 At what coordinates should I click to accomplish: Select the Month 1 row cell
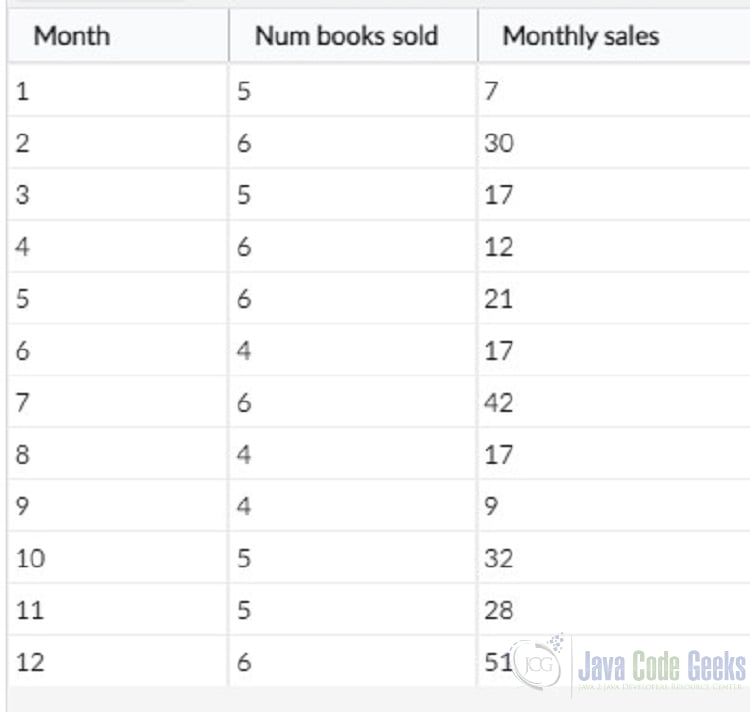pyautogui.click(x=118, y=90)
